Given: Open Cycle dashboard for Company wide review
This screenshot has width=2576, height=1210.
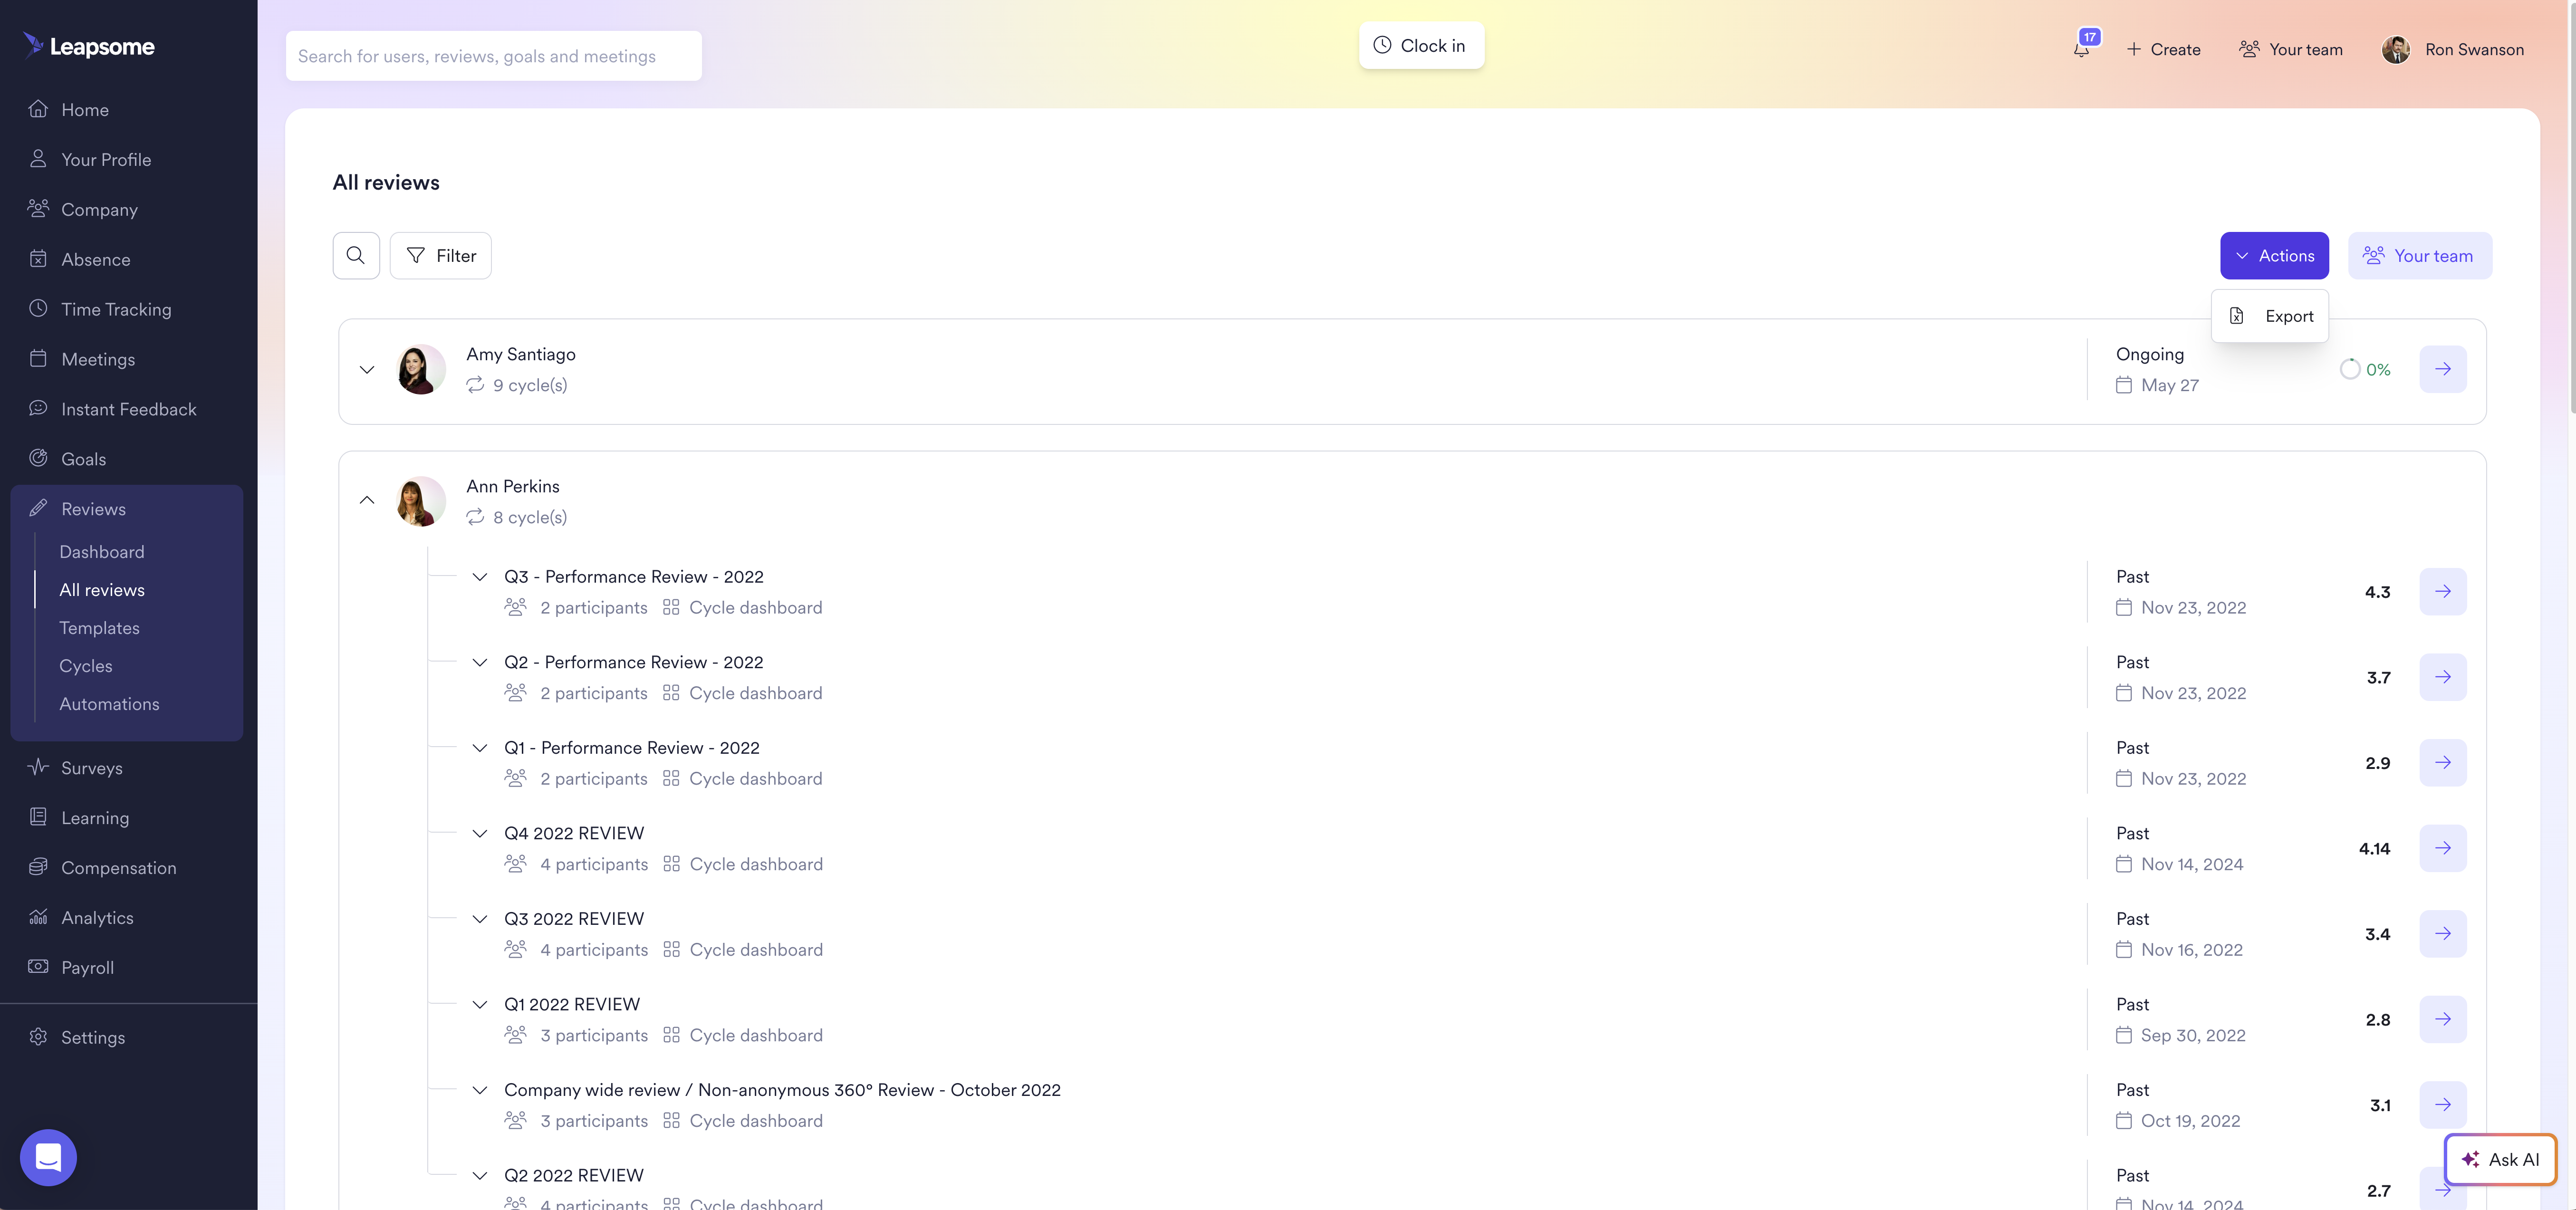Looking at the screenshot, I should pos(743,1120).
